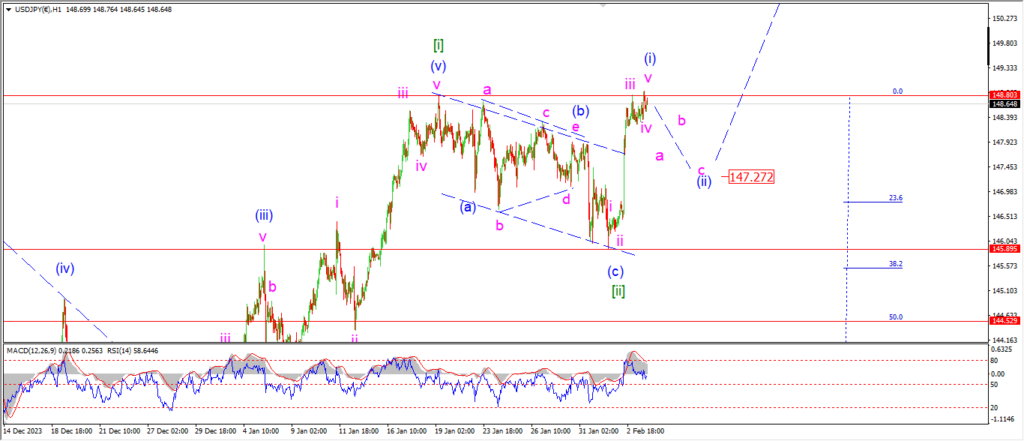
Task: Select the blue (iv) wave label
Action: click(x=65, y=268)
